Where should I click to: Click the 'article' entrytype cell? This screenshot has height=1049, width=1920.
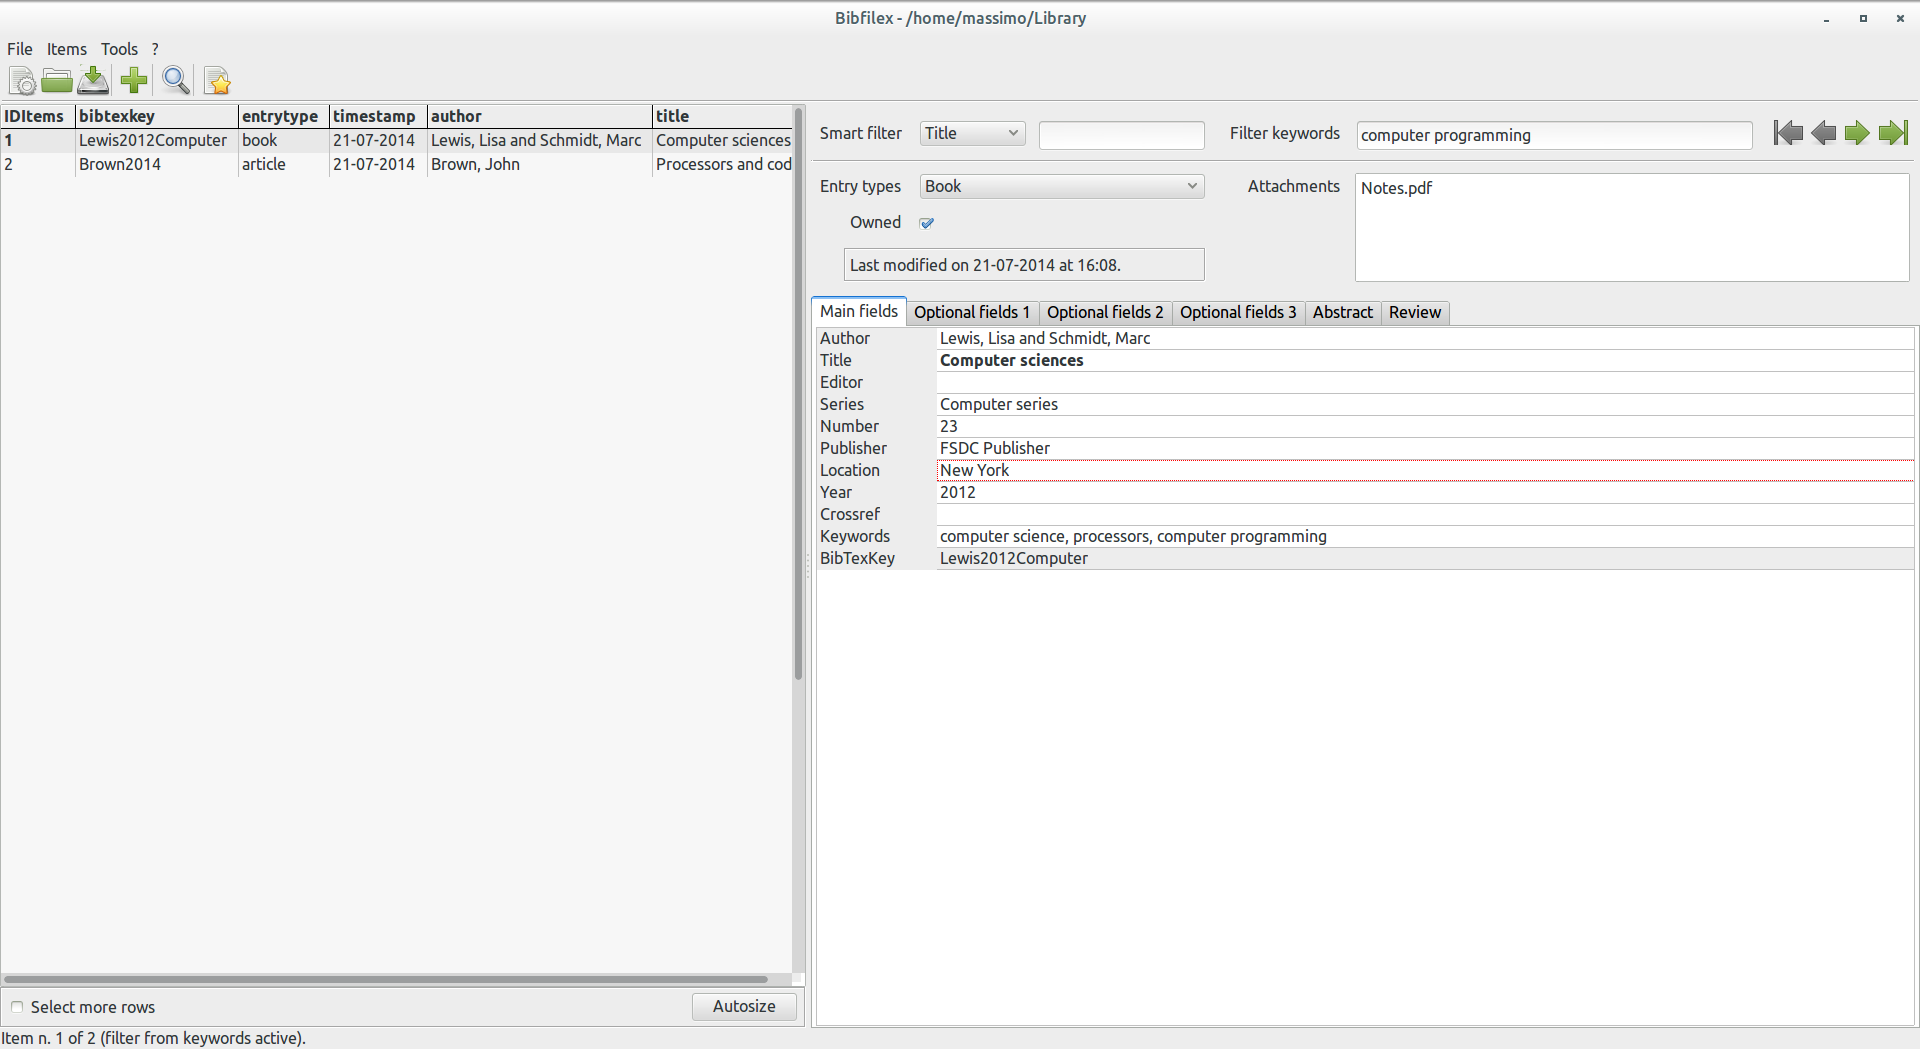[283, 164]
